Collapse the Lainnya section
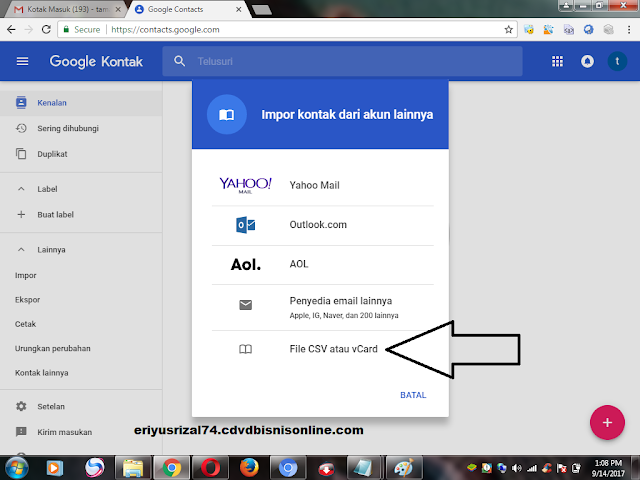Viewport: 640px width, 480px height. (x=21, y=249)
